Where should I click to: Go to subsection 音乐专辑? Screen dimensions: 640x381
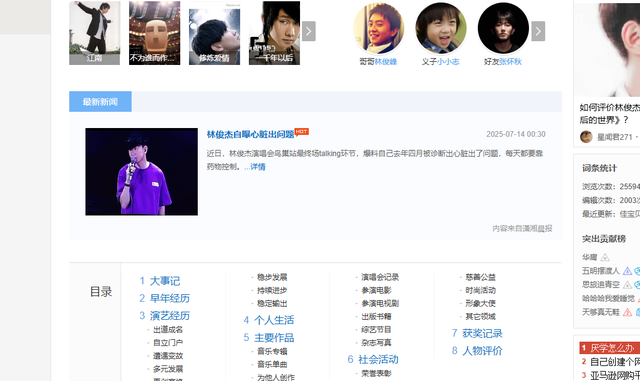(272, 351)
